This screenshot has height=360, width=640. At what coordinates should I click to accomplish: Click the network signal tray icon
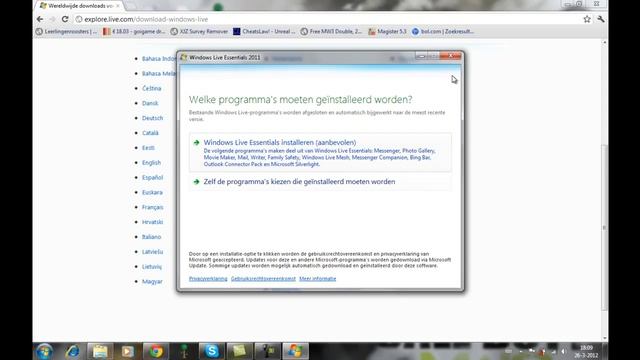point(553,351)
